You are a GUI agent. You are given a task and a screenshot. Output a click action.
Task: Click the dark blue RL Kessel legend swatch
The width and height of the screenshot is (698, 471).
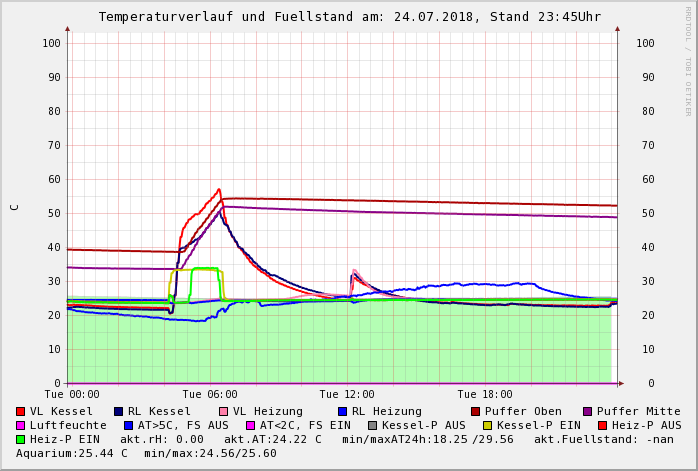click(x=118, y=411)
